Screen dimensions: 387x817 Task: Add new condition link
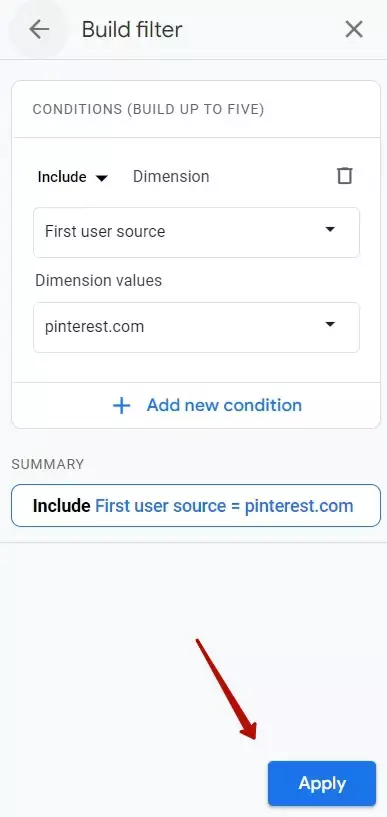pyautogui.click(x=224, y=405)
